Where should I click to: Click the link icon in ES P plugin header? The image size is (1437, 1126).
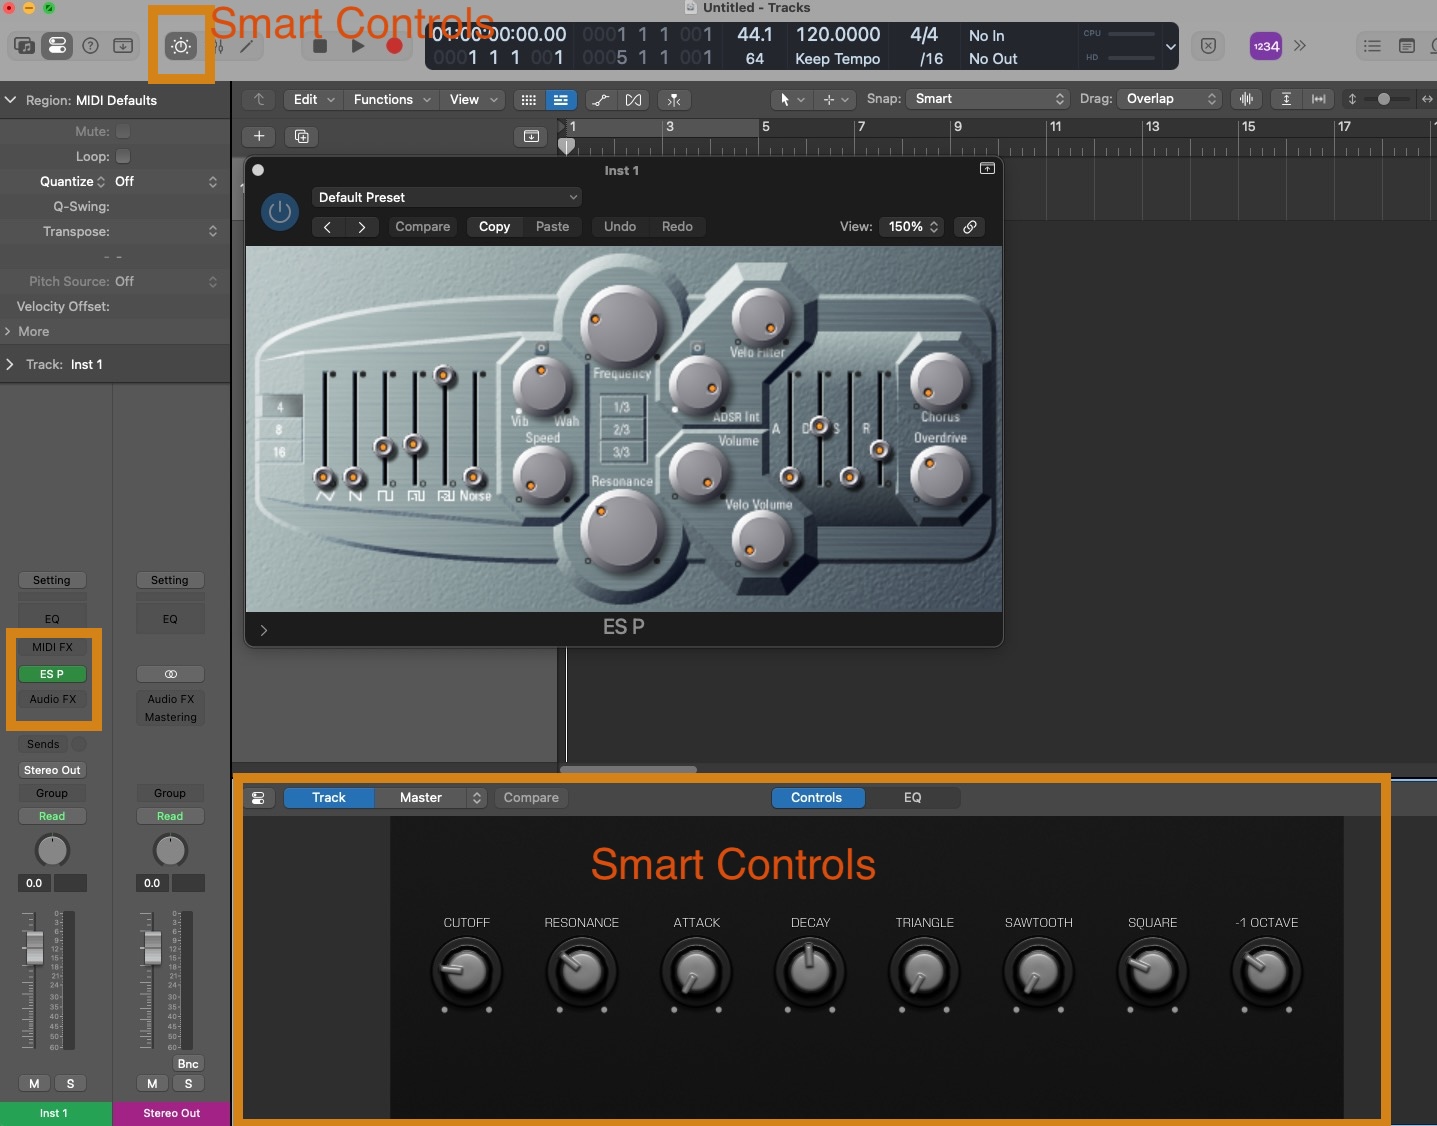(969, 227)
